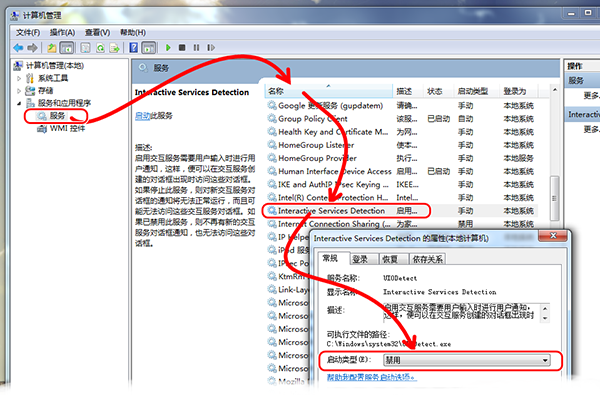The image size is (600, 395).
Task: Open the 启动类型 dropdown showing 禁用
Action: pos(466,360)
